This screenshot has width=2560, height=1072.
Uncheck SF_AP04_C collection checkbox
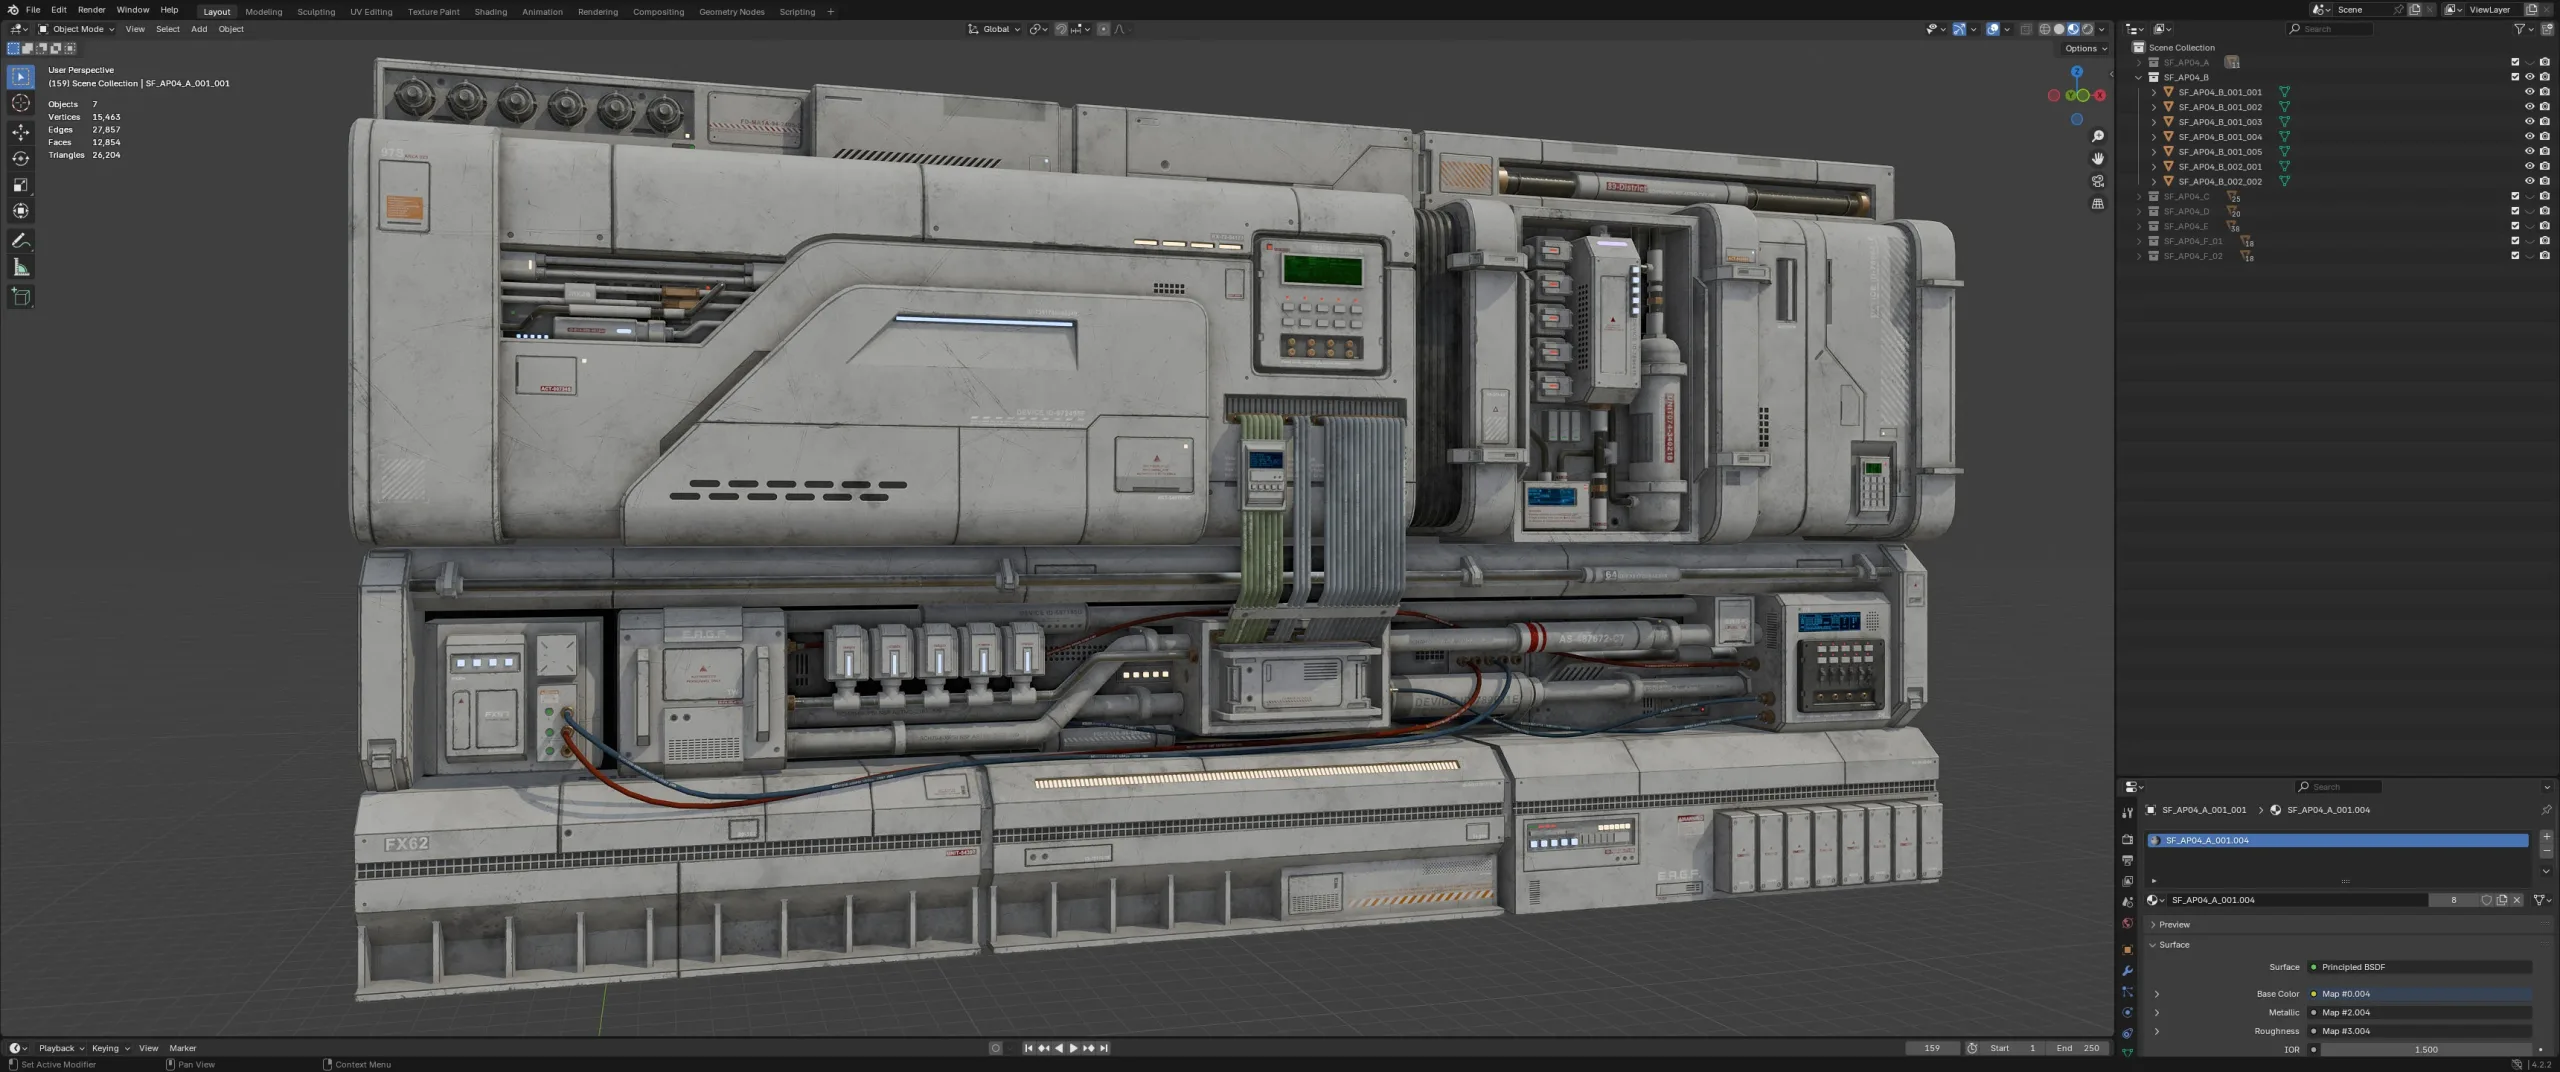pyautogui.click(x=2515, y=197)
